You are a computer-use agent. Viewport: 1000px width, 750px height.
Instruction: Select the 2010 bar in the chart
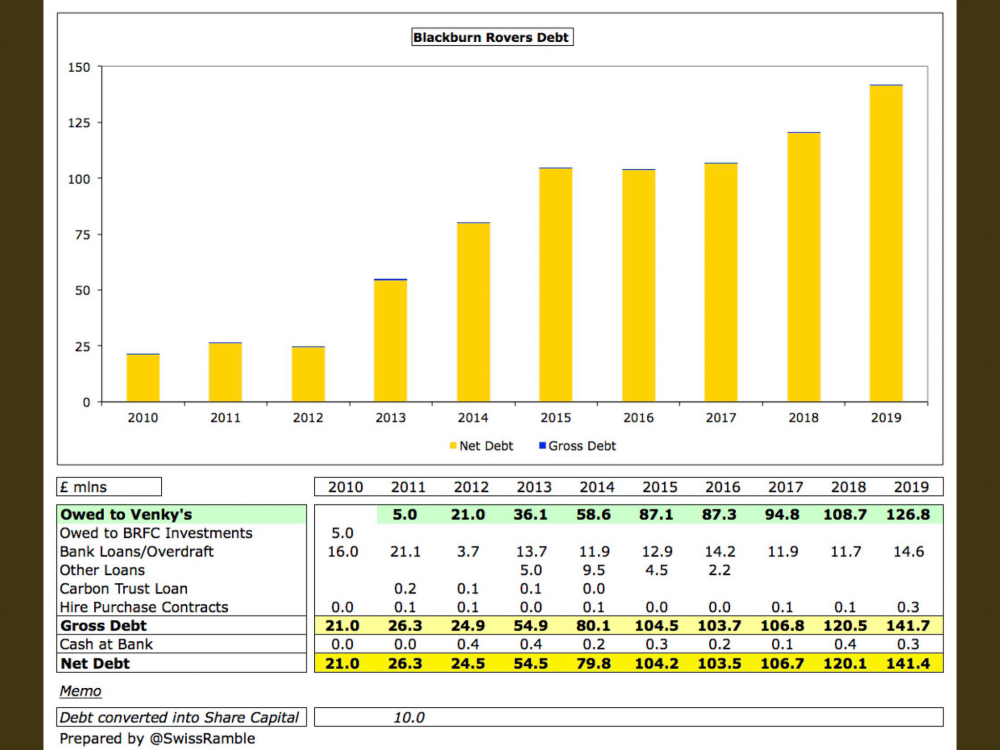click(143, 377)
